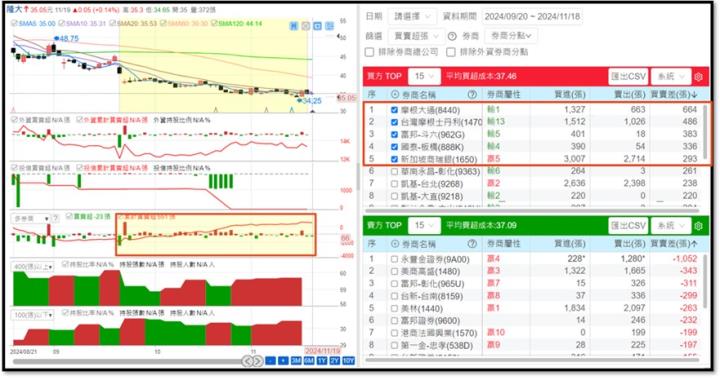Check 永豐金證券(9A00) seller checkbox
This screenshot has width=720, height=380.
(394, 259)
